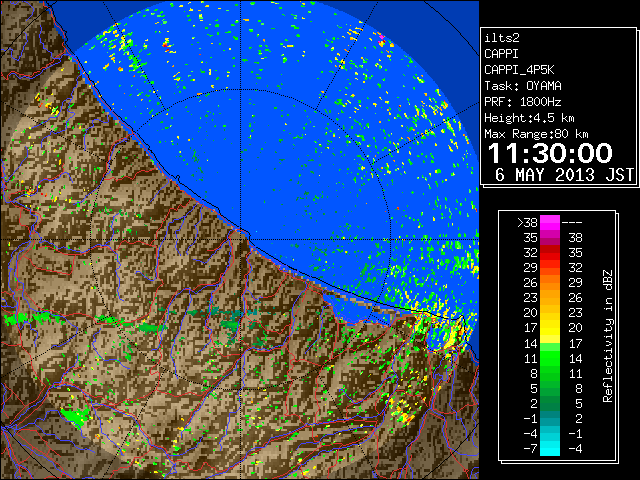Pick the red 32–35 dBZ swatch

550,253
